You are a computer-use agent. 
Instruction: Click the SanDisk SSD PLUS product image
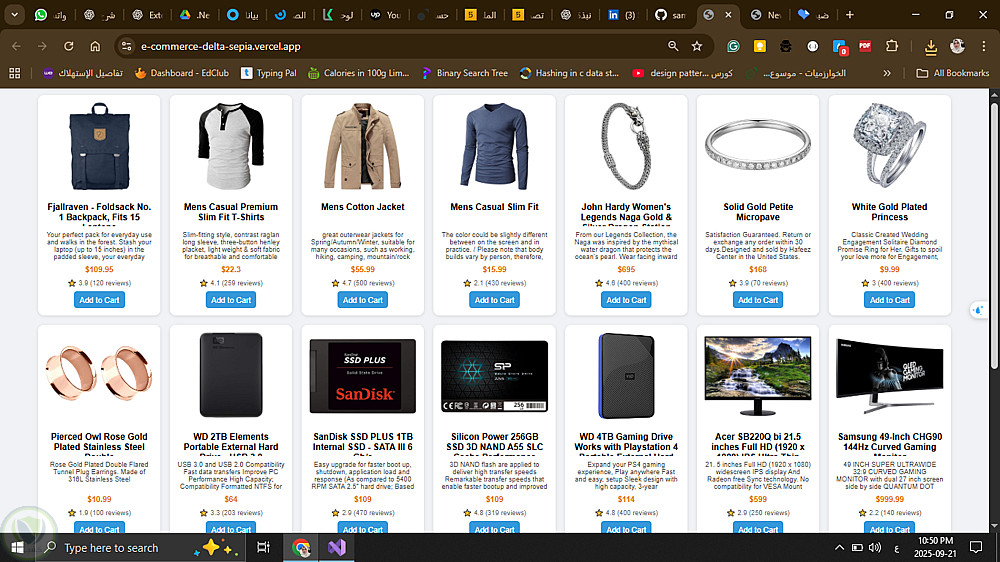point(363,376)
